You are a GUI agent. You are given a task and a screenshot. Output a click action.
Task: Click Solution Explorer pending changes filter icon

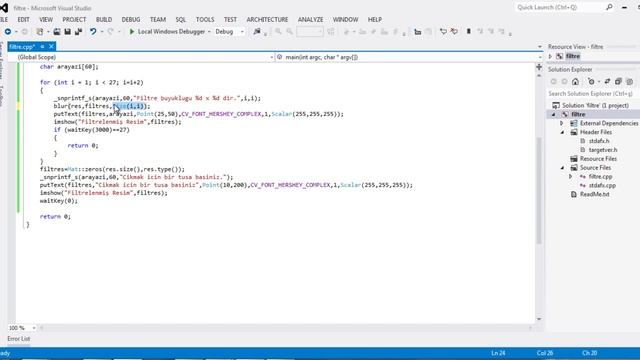[591, 82]
